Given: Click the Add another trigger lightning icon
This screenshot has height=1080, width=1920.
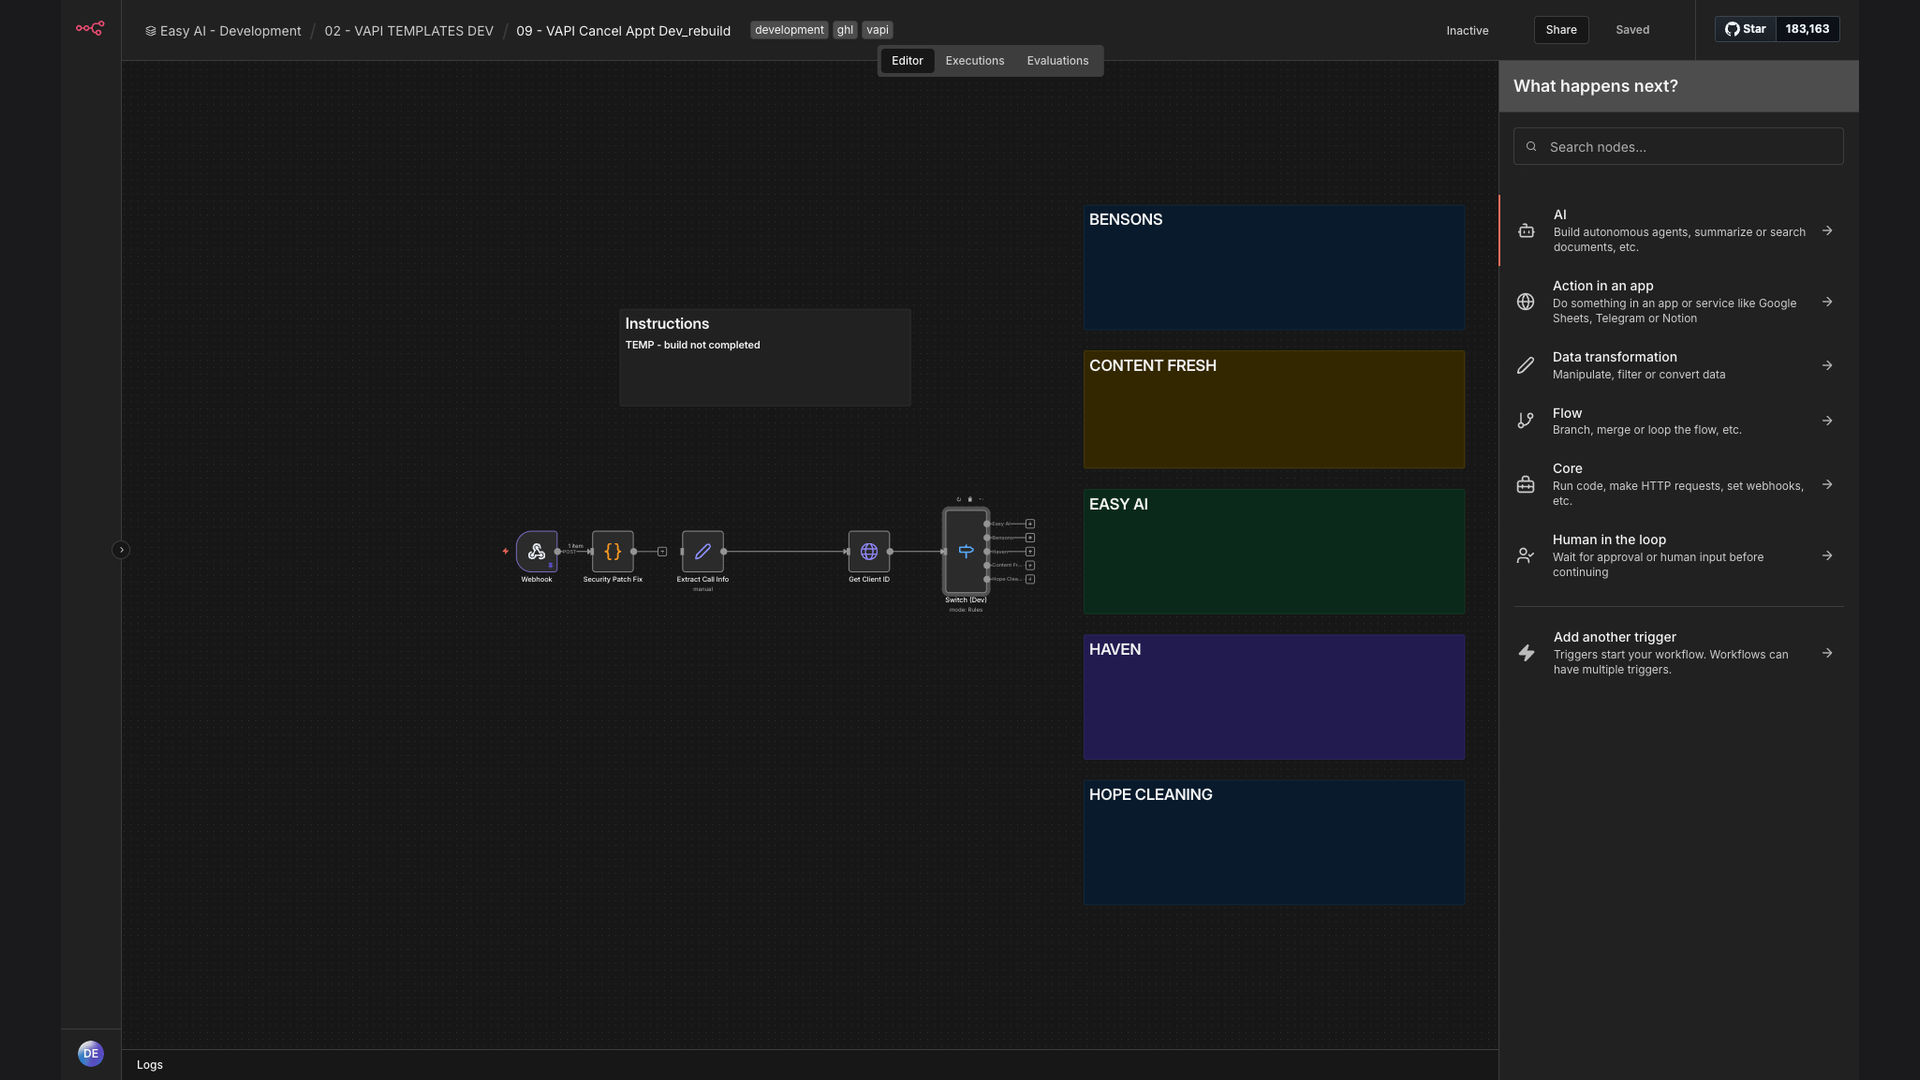Looking at the screenshot, I should (x=1526, y=653).
